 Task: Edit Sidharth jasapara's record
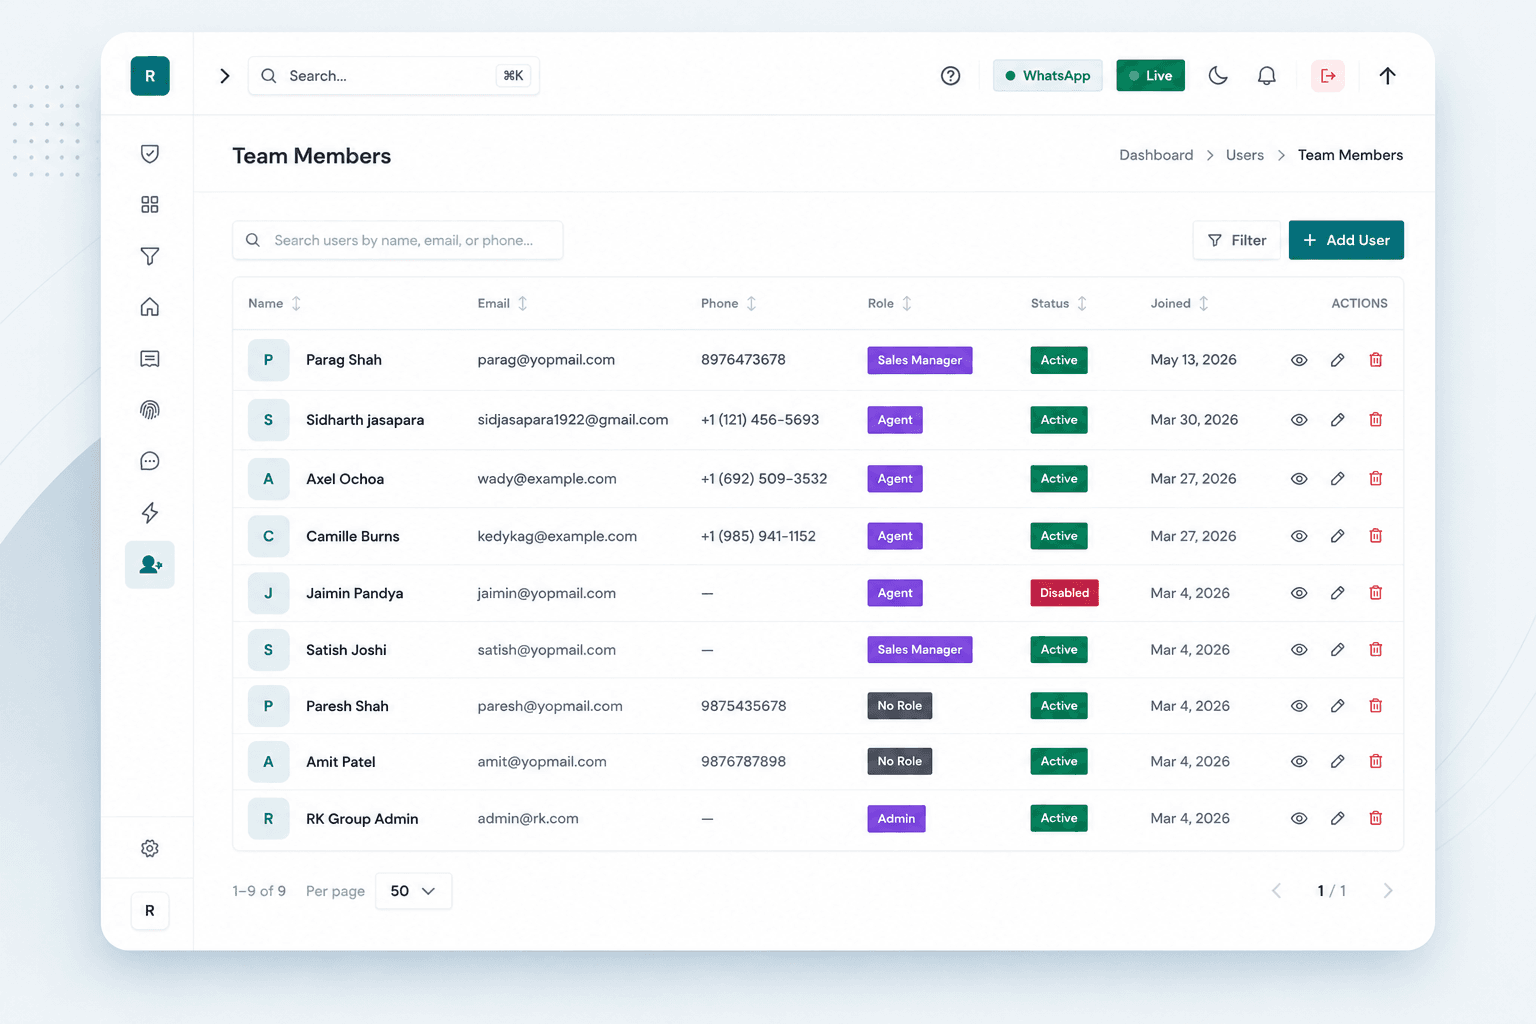tap(1337, 420)
